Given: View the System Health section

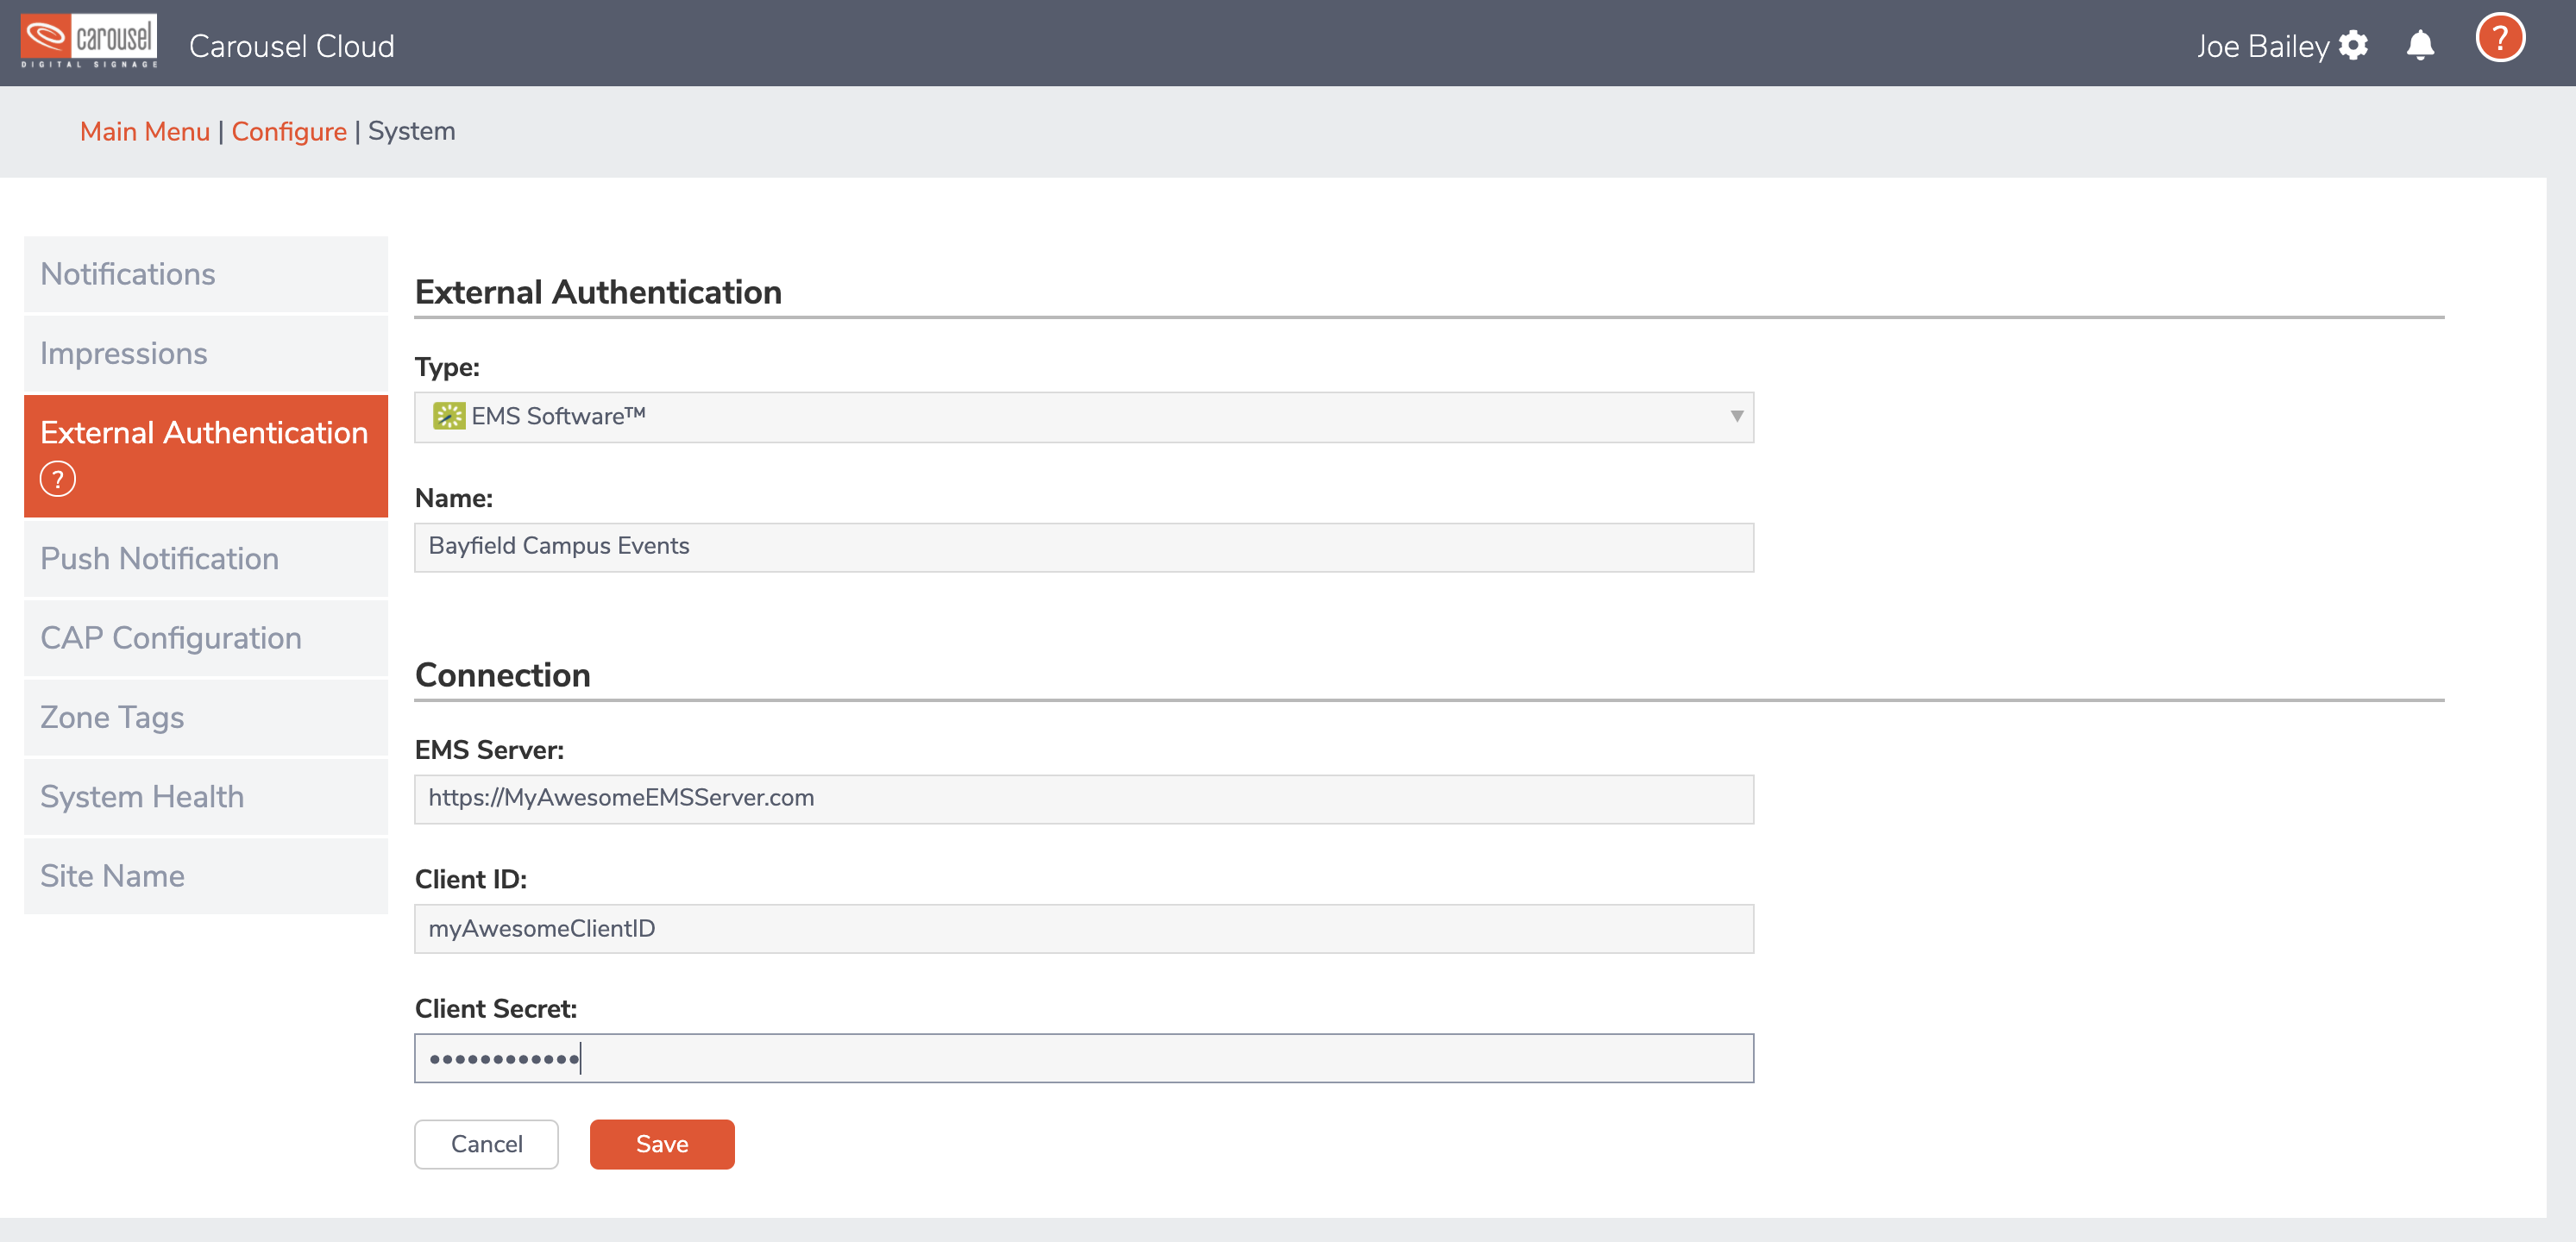Looking at the screenshot, I should tap(206, 797).
